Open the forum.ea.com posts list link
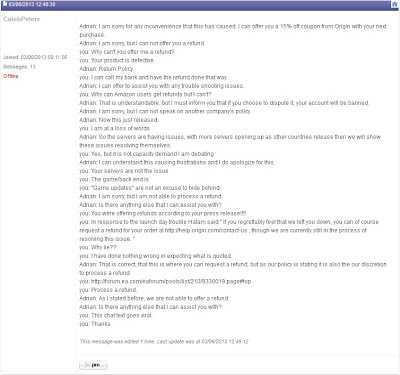Image resolution: width=400 pixels, height=375 pixels. pyautogui.click(x=171, y=281)
